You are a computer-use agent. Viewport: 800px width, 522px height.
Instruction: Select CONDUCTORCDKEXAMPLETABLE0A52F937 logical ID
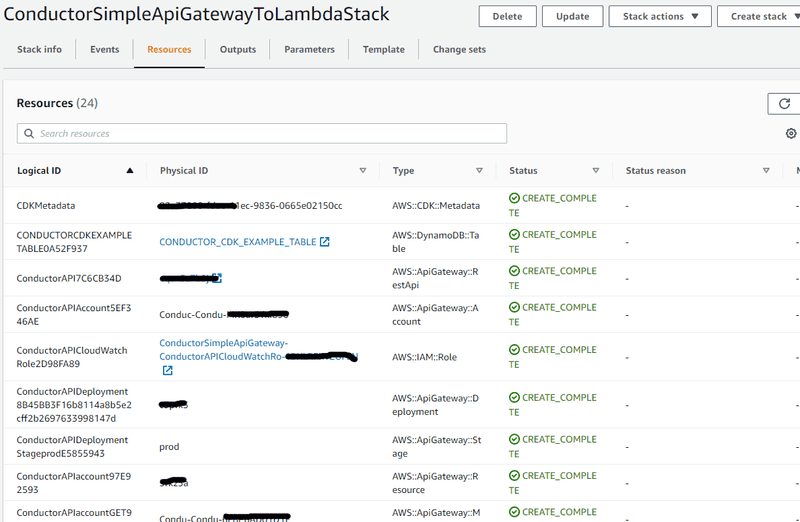coord(74,242)
